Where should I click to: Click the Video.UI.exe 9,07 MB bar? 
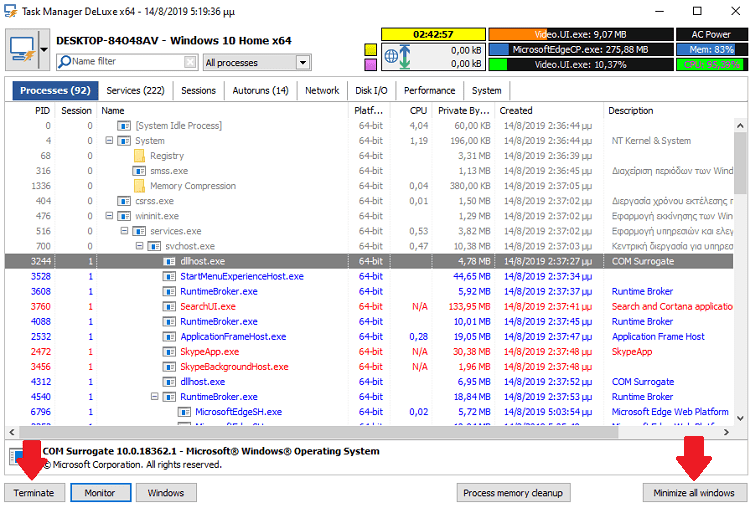(x=581, y=34)
